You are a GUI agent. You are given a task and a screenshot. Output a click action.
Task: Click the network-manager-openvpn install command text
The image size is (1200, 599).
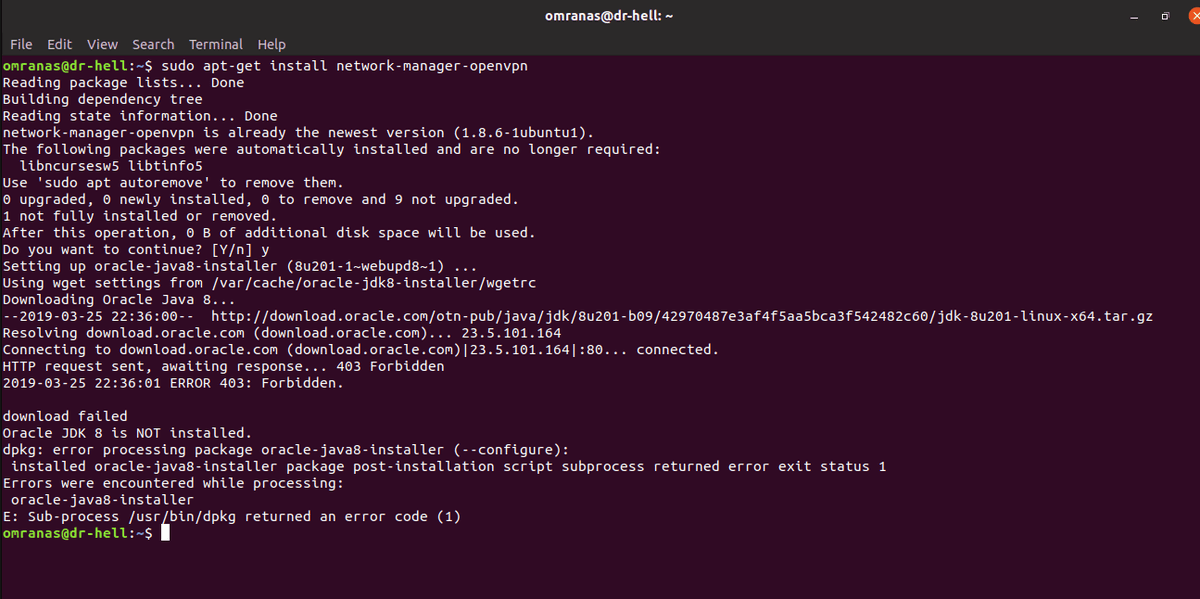coord(344,66)
